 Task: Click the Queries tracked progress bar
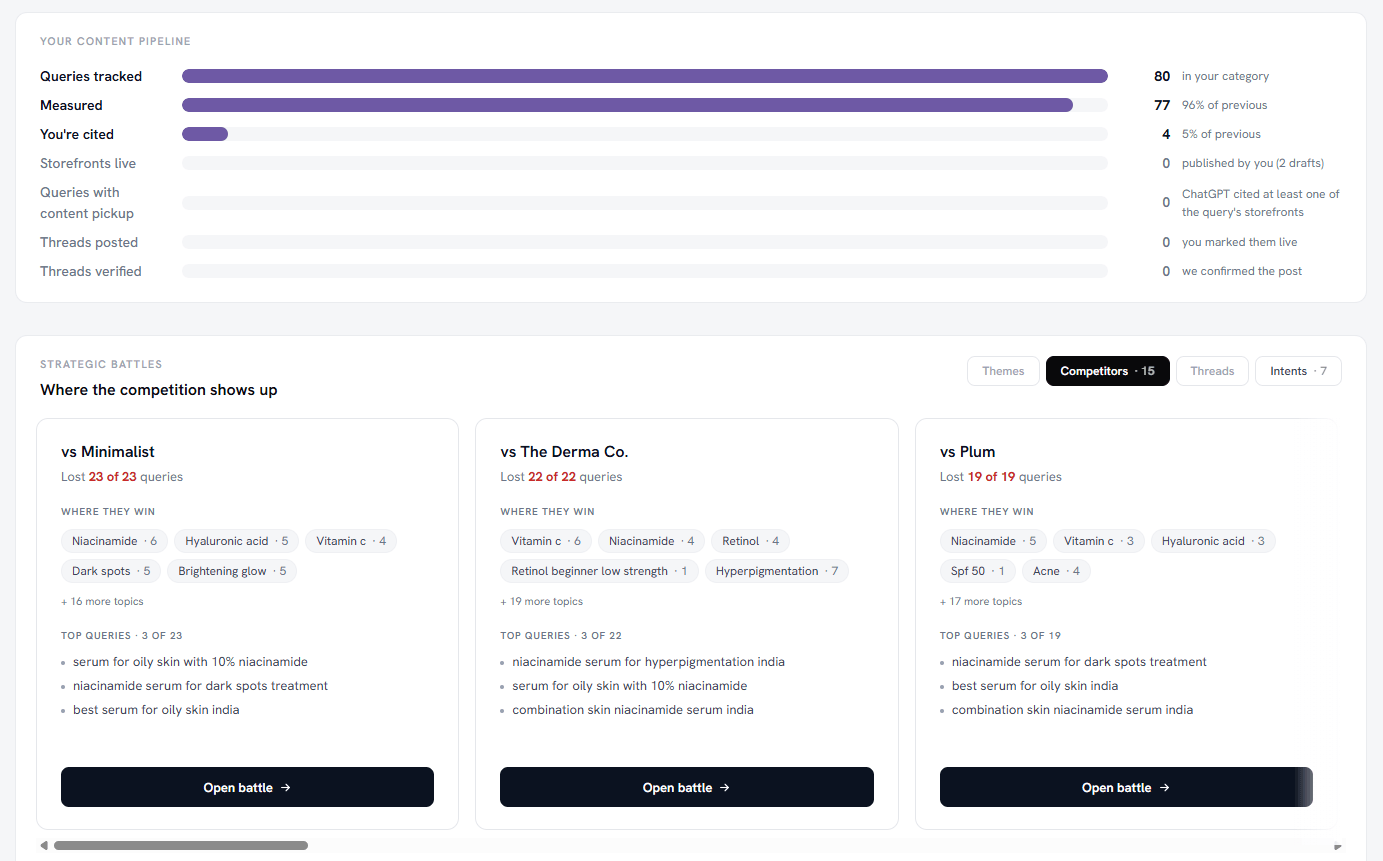(x=645, y=76)
